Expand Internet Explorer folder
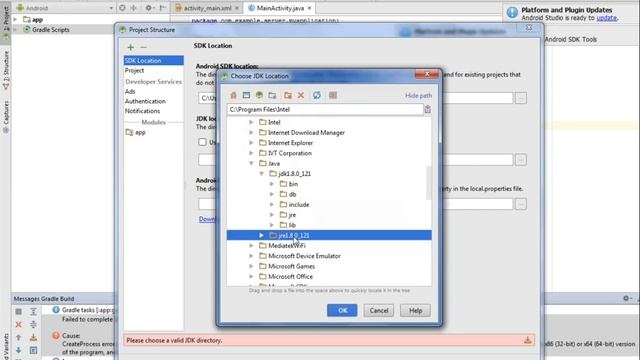 point(251,142)
